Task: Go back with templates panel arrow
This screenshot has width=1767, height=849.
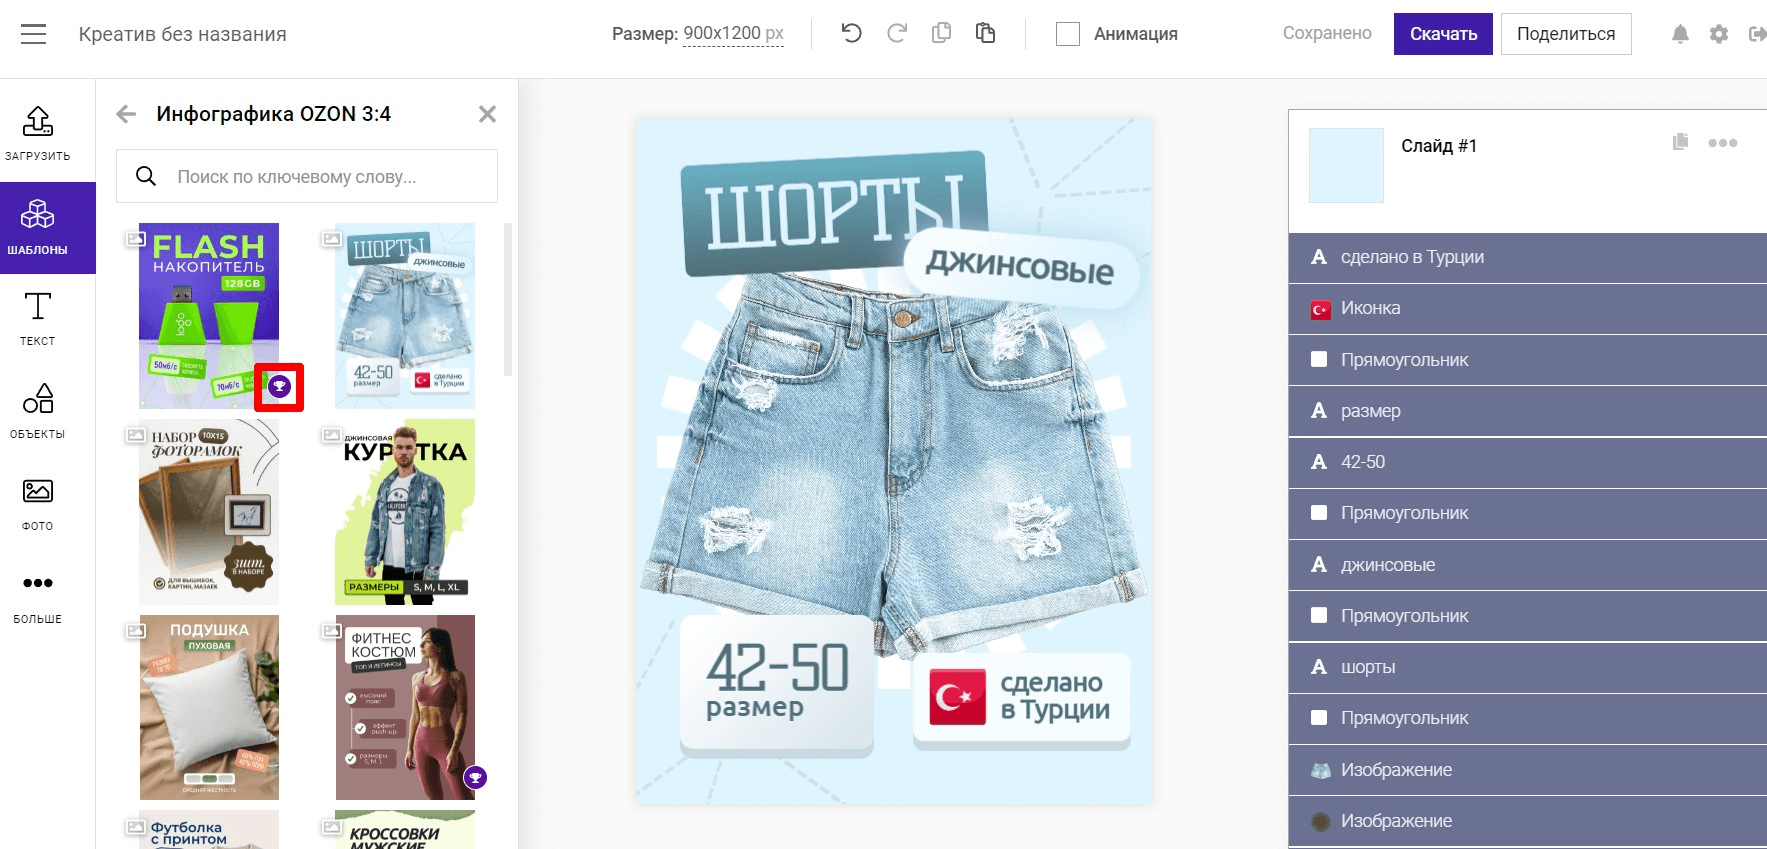Action: (x=126, y=114)
